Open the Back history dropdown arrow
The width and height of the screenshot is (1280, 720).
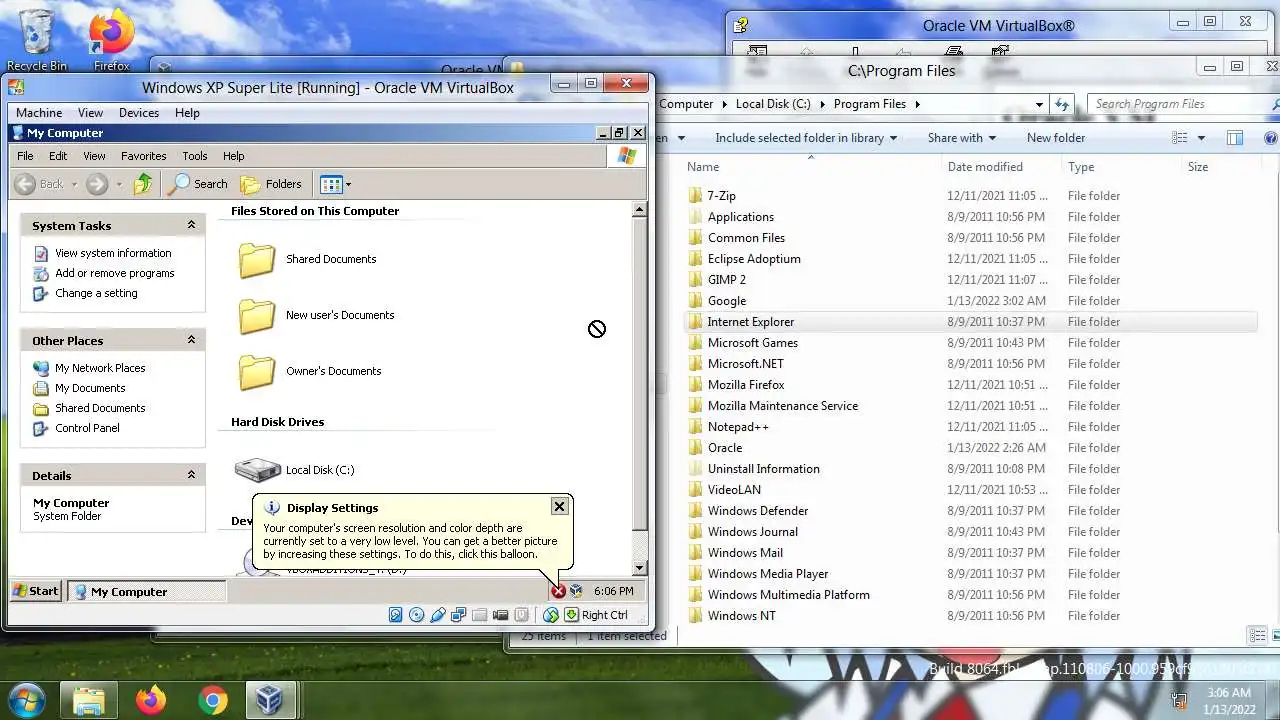[x=74, y=184]
